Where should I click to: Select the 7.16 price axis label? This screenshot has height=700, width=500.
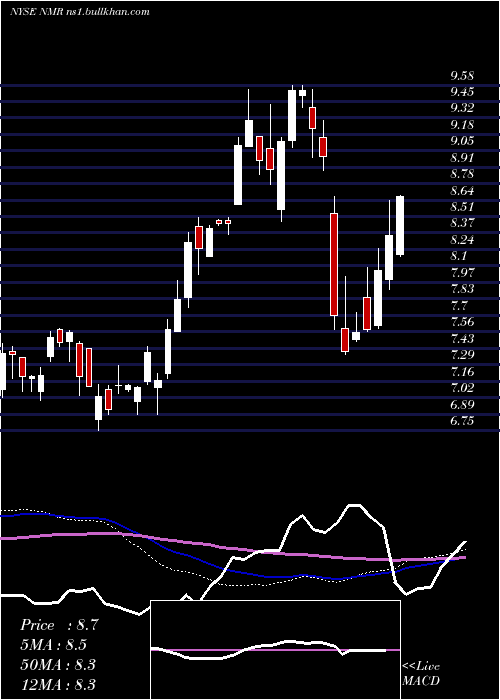click(x=462, y=372)
